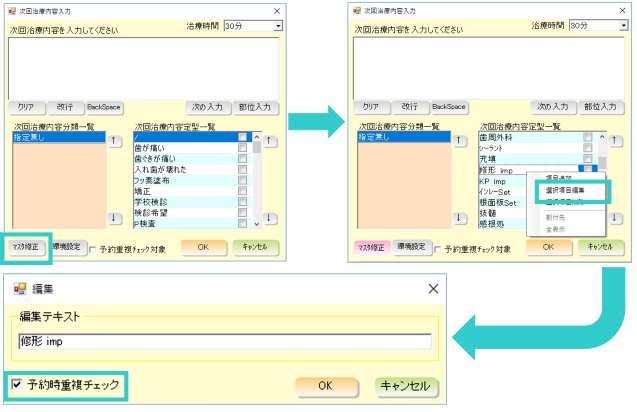Check the box next to 歯が痛い
The image size is (637, 412).
coord(242,148)
